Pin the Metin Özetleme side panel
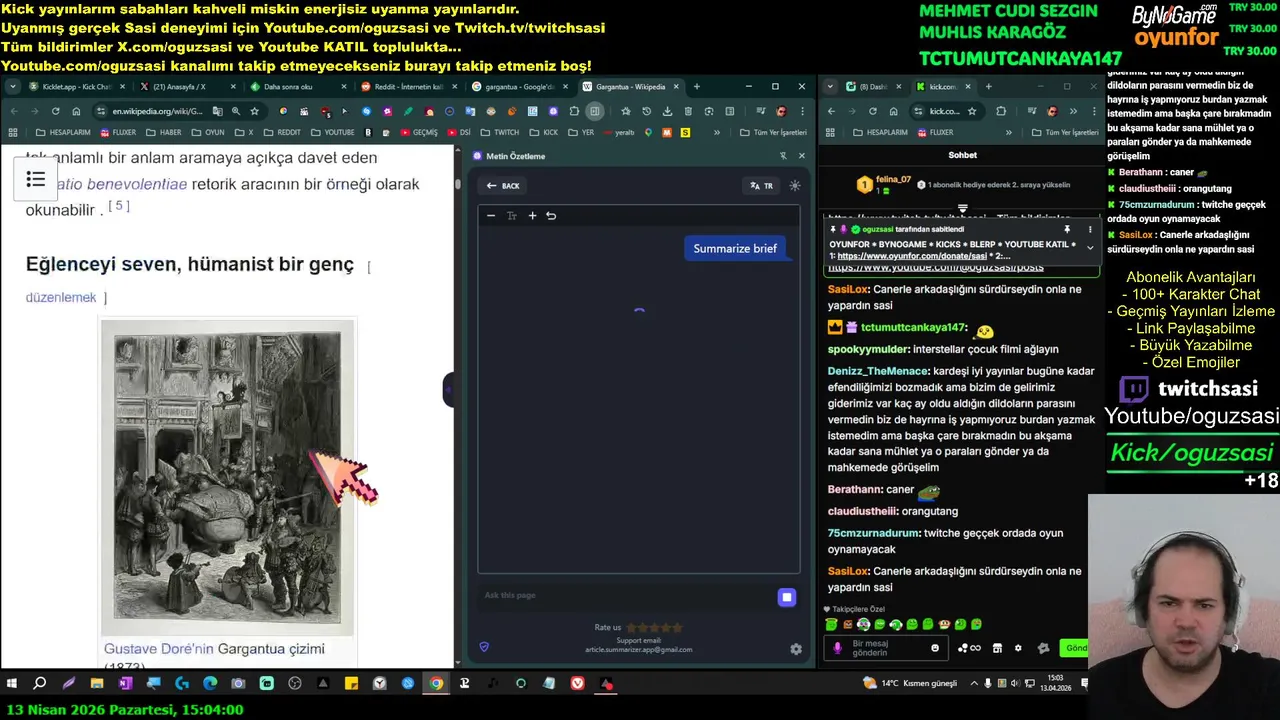1280x720 pixels. (783, 156)
